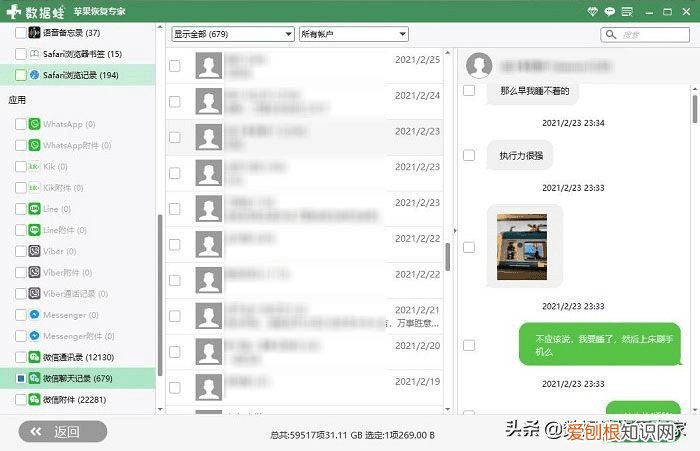
Task: Select 微信聊天记录 (679) category
Action: 78,378
